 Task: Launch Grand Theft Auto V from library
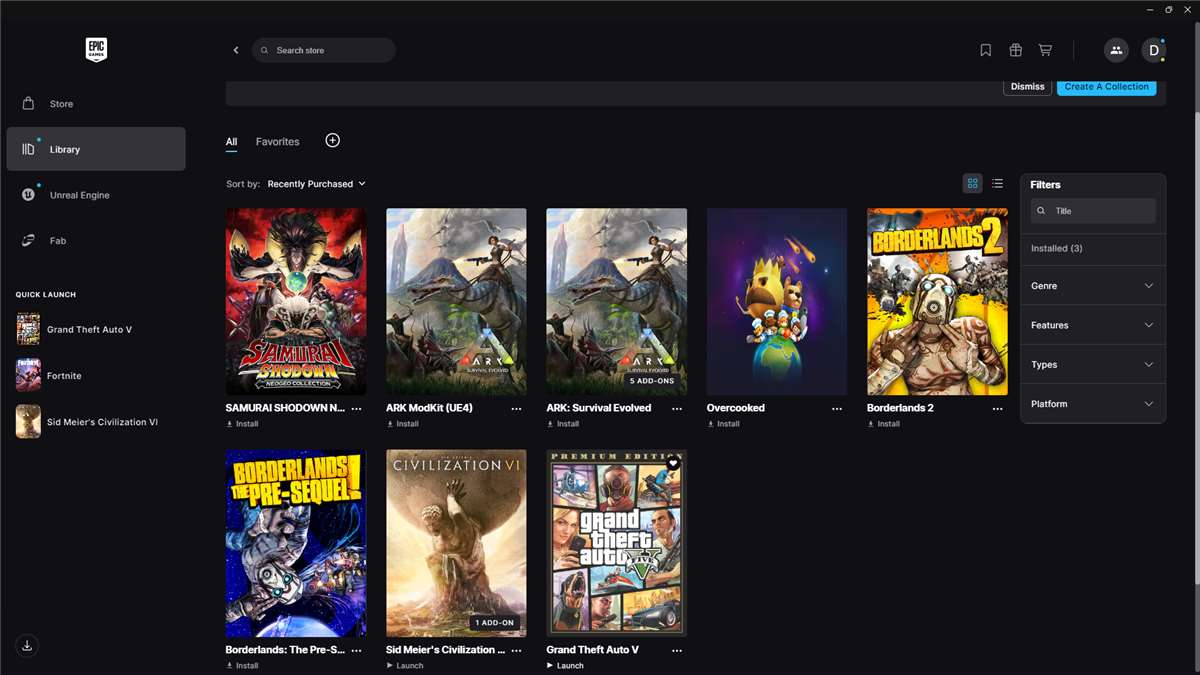pos(564,666)
